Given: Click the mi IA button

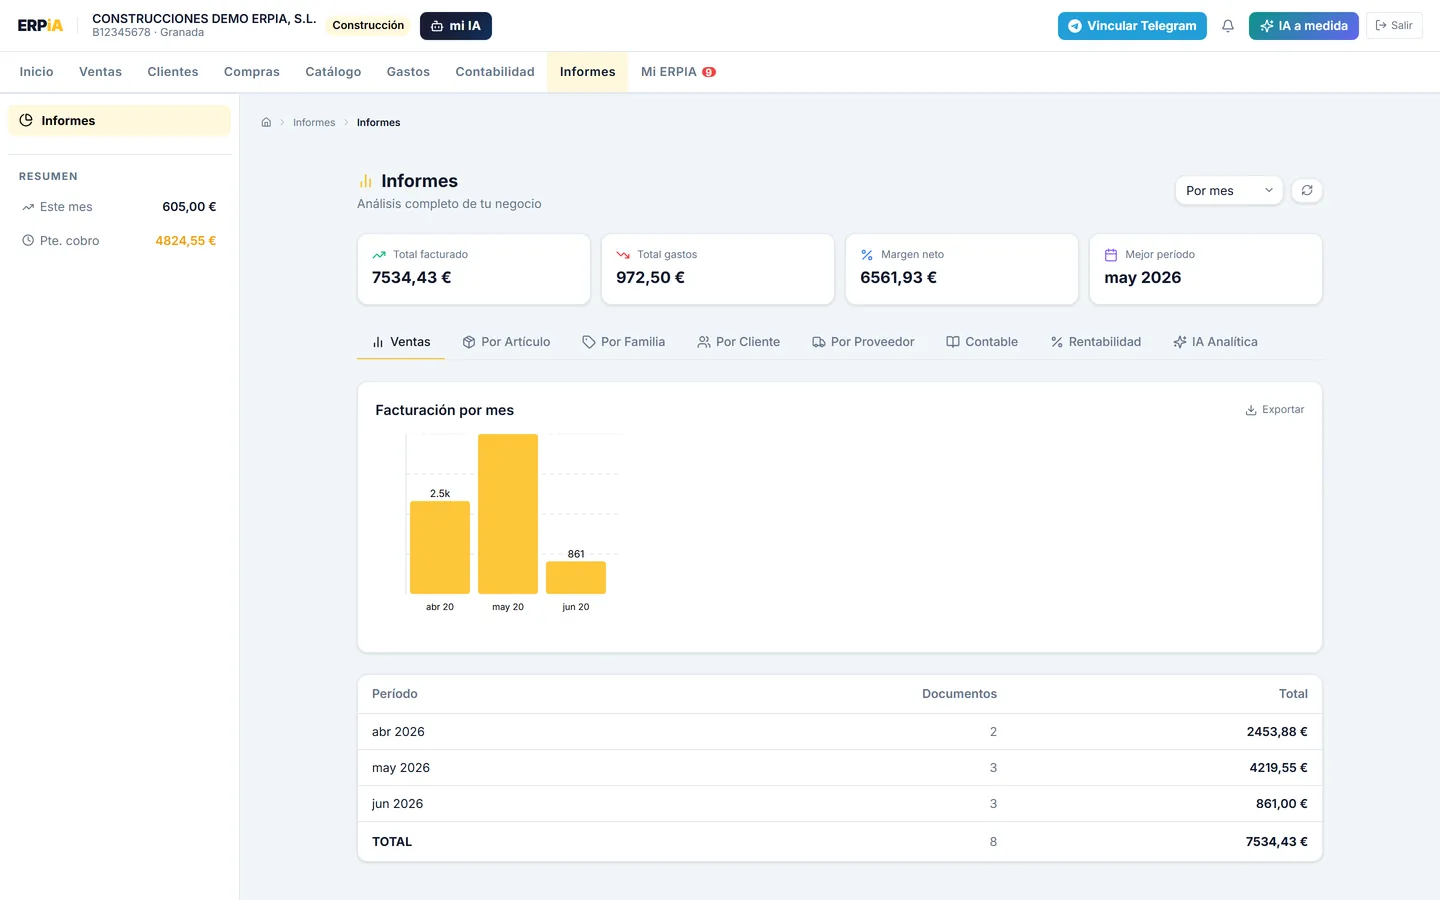Looking at the screenshot, I should (456, 26).
